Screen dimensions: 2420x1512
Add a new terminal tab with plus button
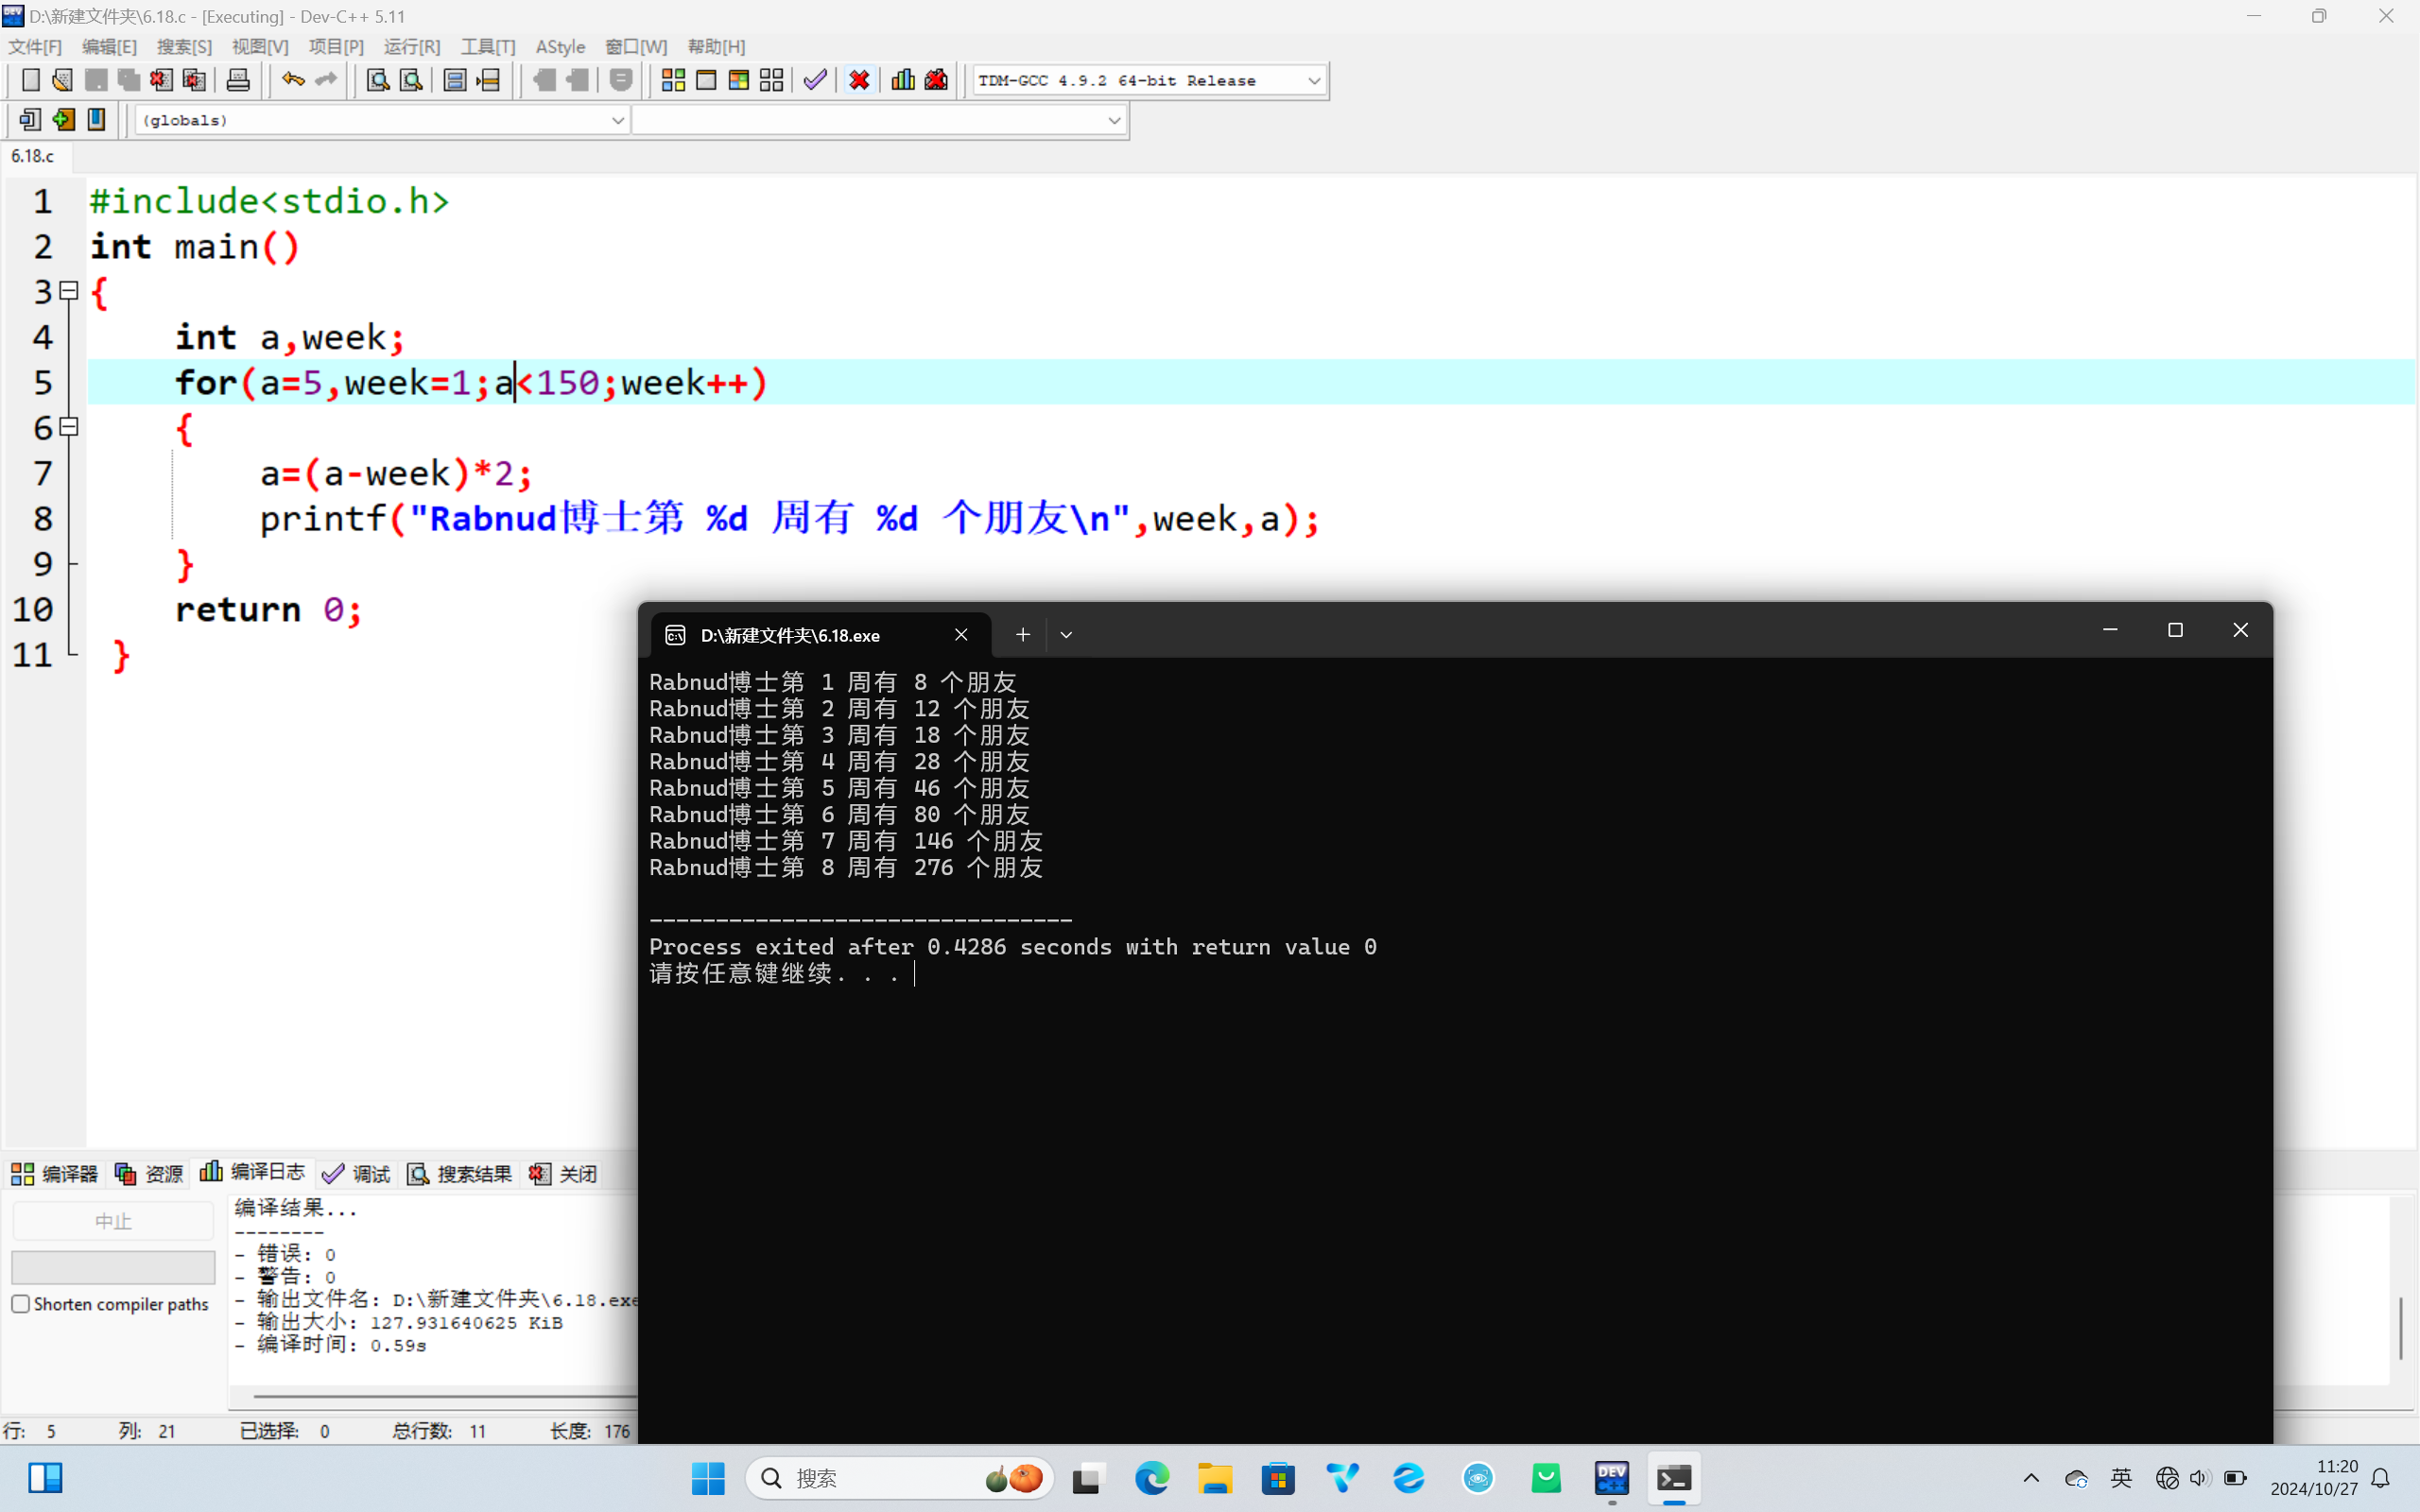[1022, 635]
